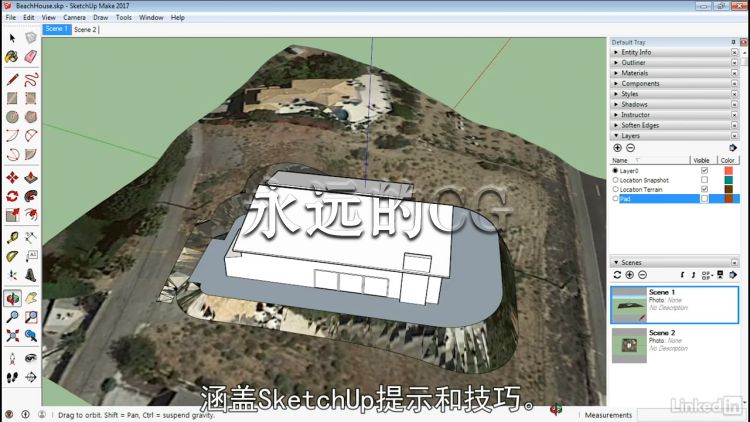
Task: Activate the Axes tool
Action: (12, 275)
